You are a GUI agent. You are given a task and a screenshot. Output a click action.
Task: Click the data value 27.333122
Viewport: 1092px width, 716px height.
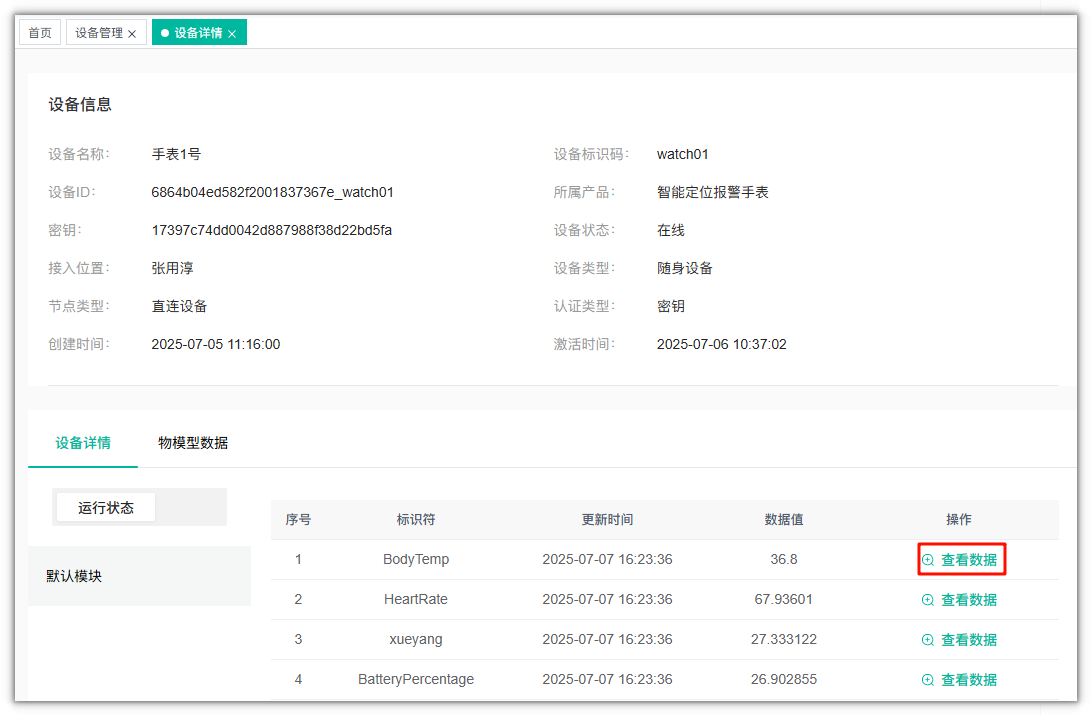click(x=783, y=639)
